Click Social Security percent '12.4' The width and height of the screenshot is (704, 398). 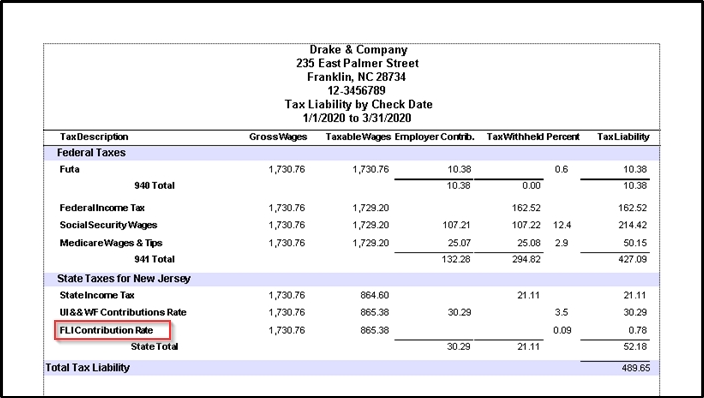tap(562, 225)
